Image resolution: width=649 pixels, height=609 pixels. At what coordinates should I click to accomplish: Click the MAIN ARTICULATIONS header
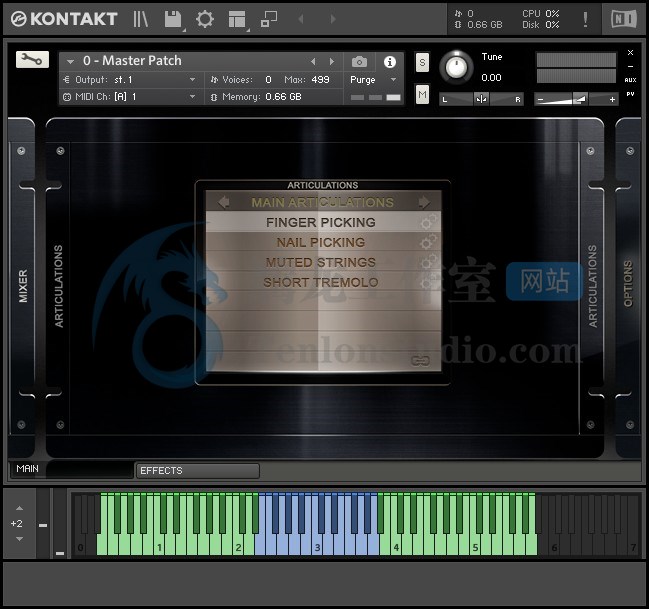point(322,202)
